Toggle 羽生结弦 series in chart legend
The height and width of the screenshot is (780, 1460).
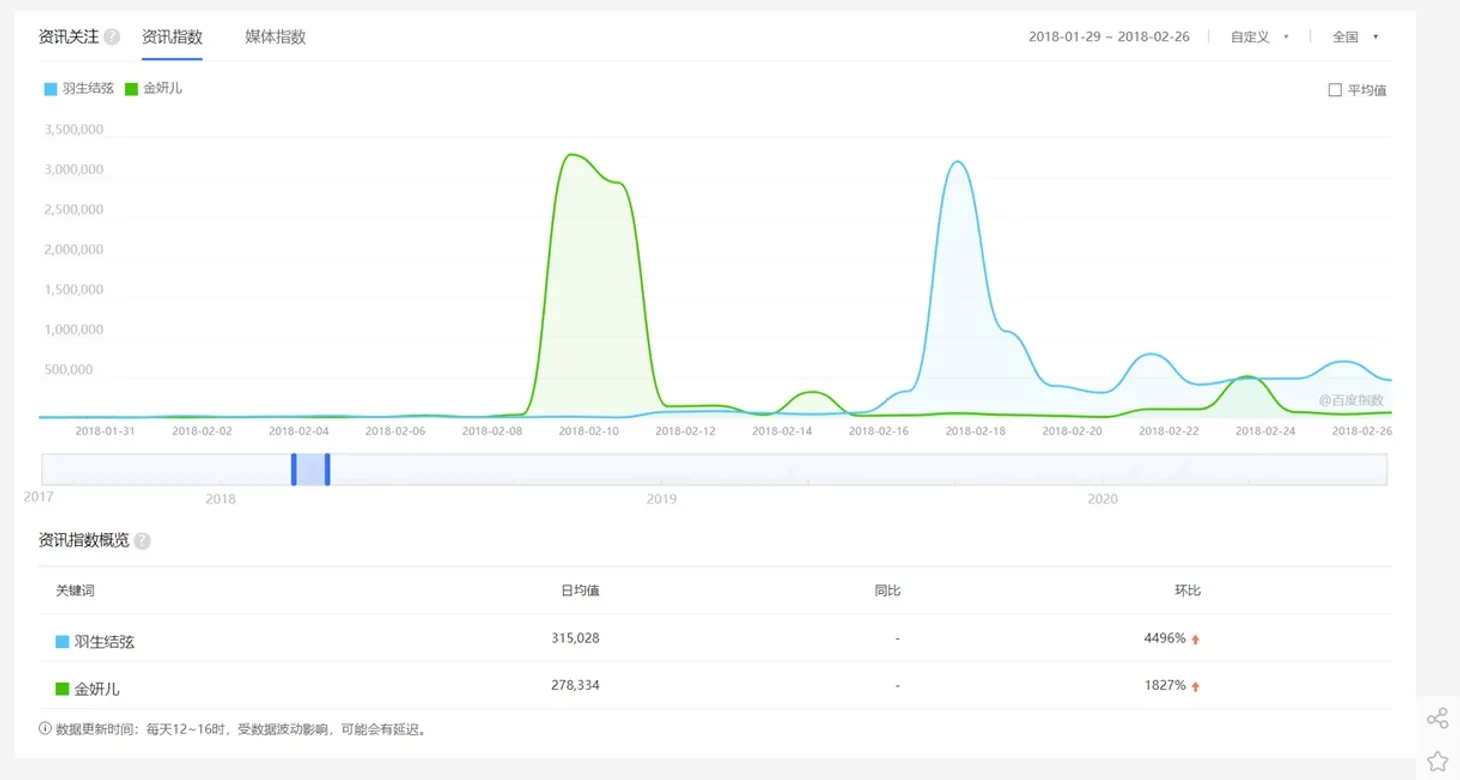(x=79, y=88)
